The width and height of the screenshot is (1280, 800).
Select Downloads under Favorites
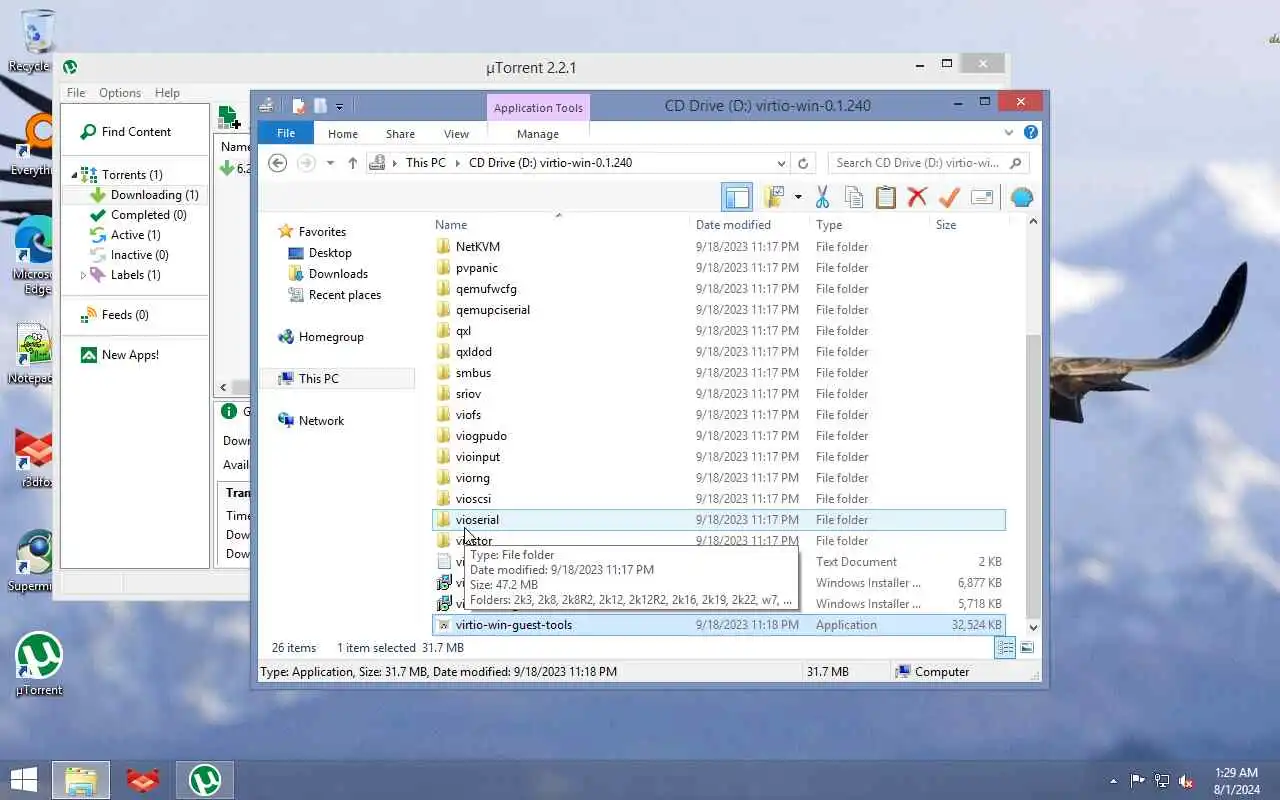click(x=338, y=274)
